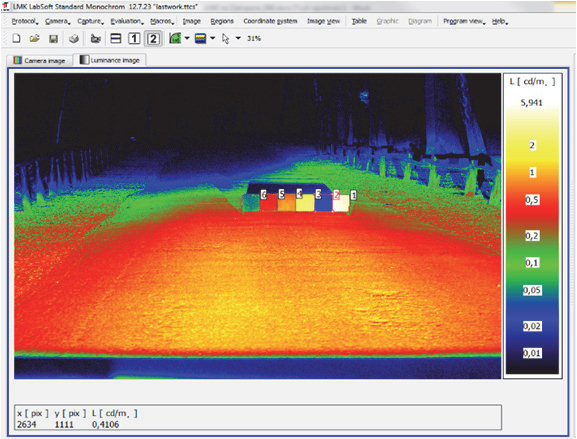577x439 pixels.
Task: Click the x pixel value 2634
Action: pos(26,425)
